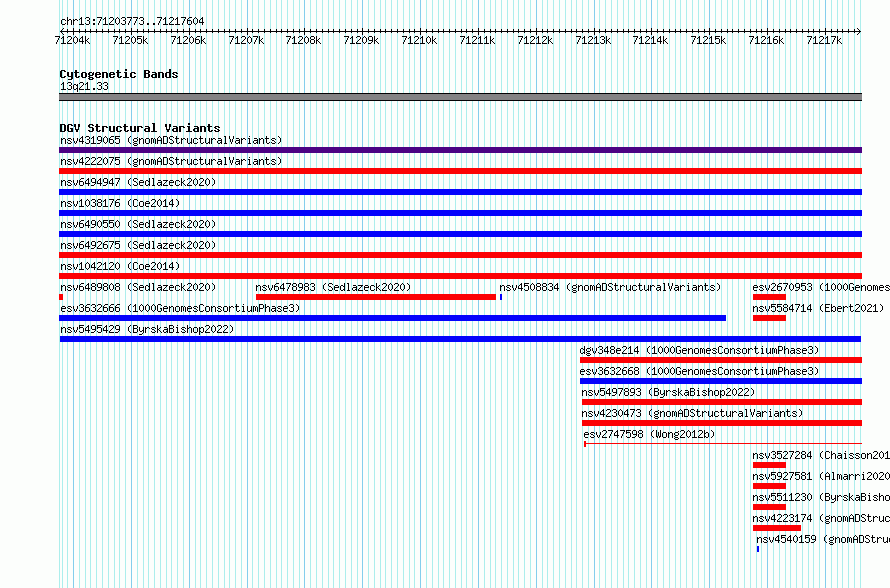Viewport: 890px width, 588px height.
Task: Click the tiny blue nsv4540159 marker
Action: click(x=758, y=549)
